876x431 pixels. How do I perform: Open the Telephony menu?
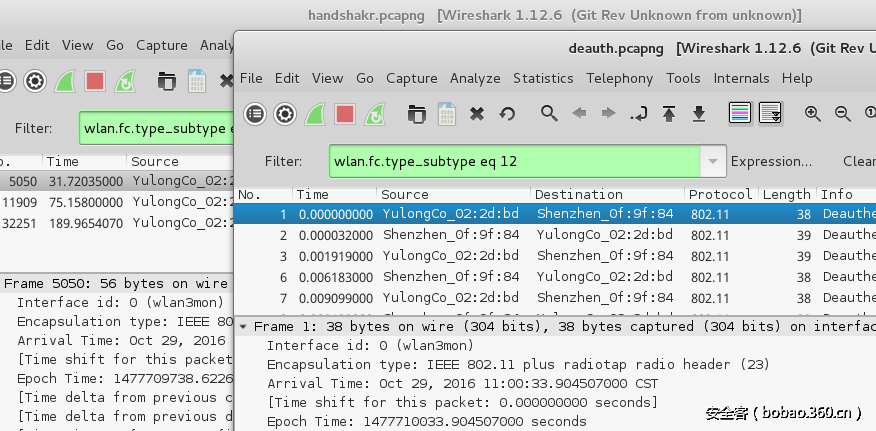[x=619, y=78]
